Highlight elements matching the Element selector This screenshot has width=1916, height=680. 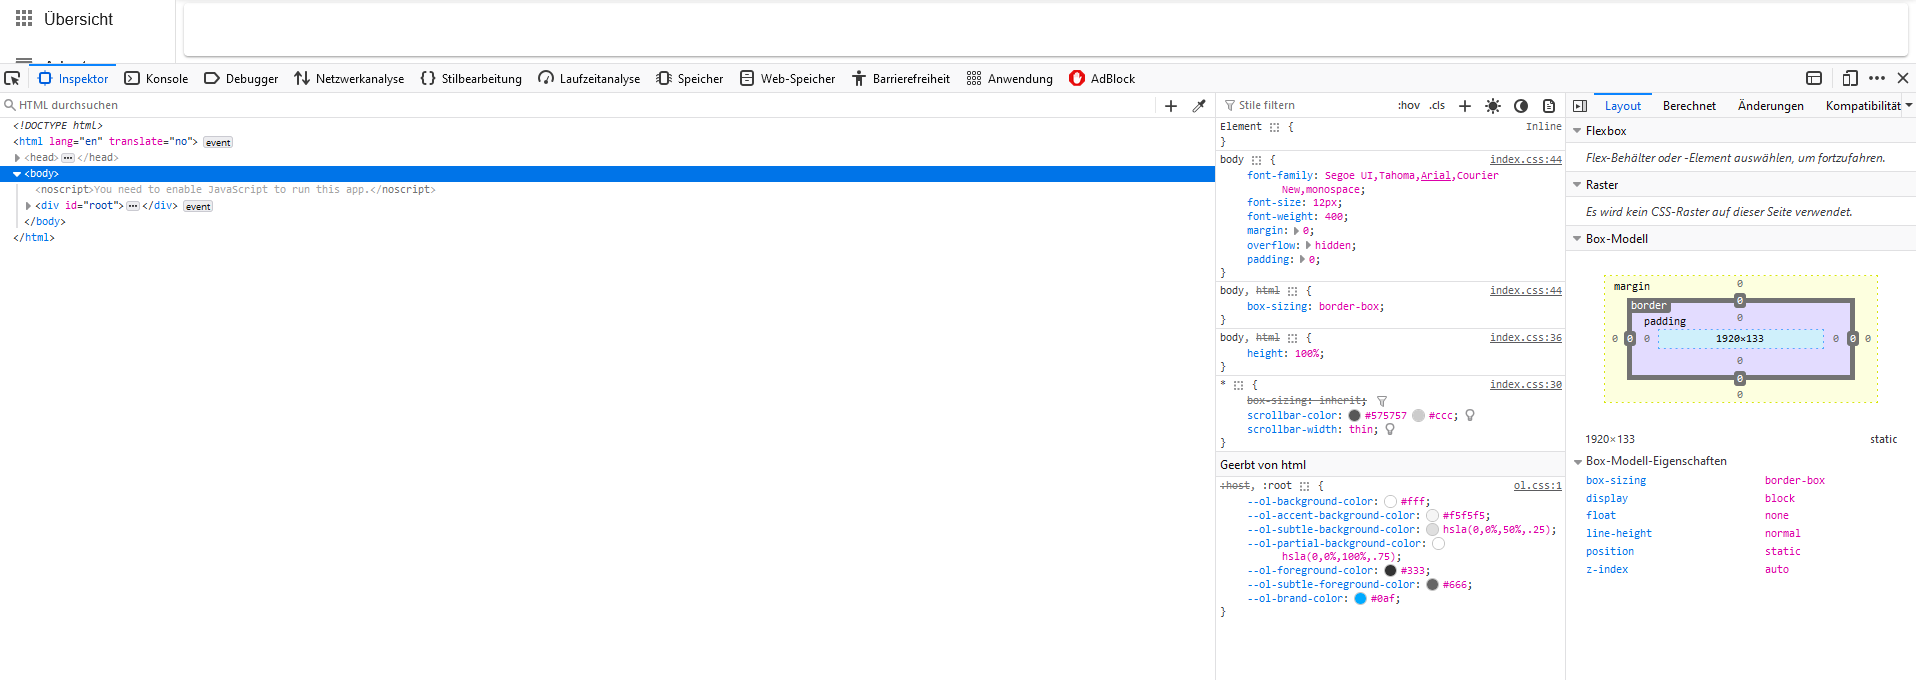(1274, 127)
